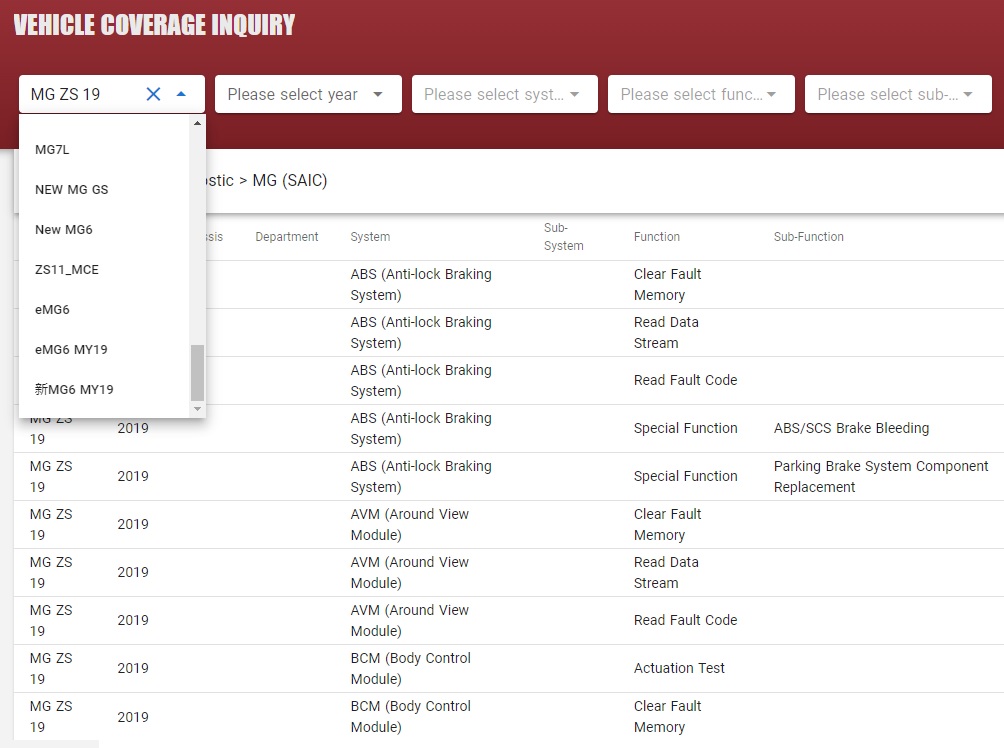
Task: Click AVM Read Fault Code function cell
Action: [685, 621]
